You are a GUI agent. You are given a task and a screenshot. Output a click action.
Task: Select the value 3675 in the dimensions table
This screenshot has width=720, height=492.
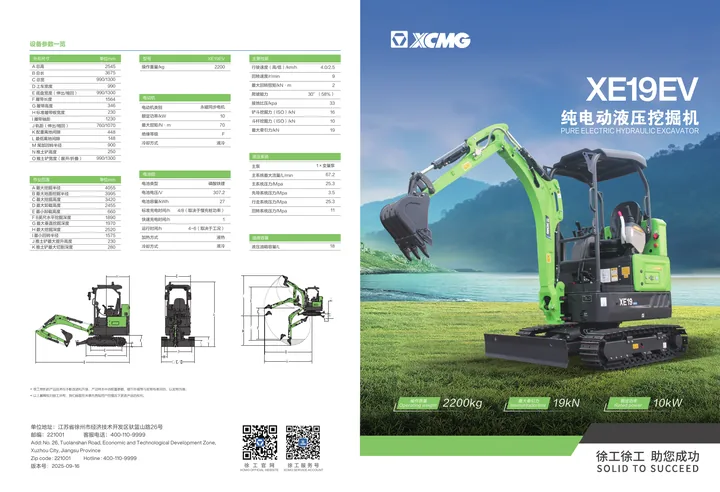(110, 73)
